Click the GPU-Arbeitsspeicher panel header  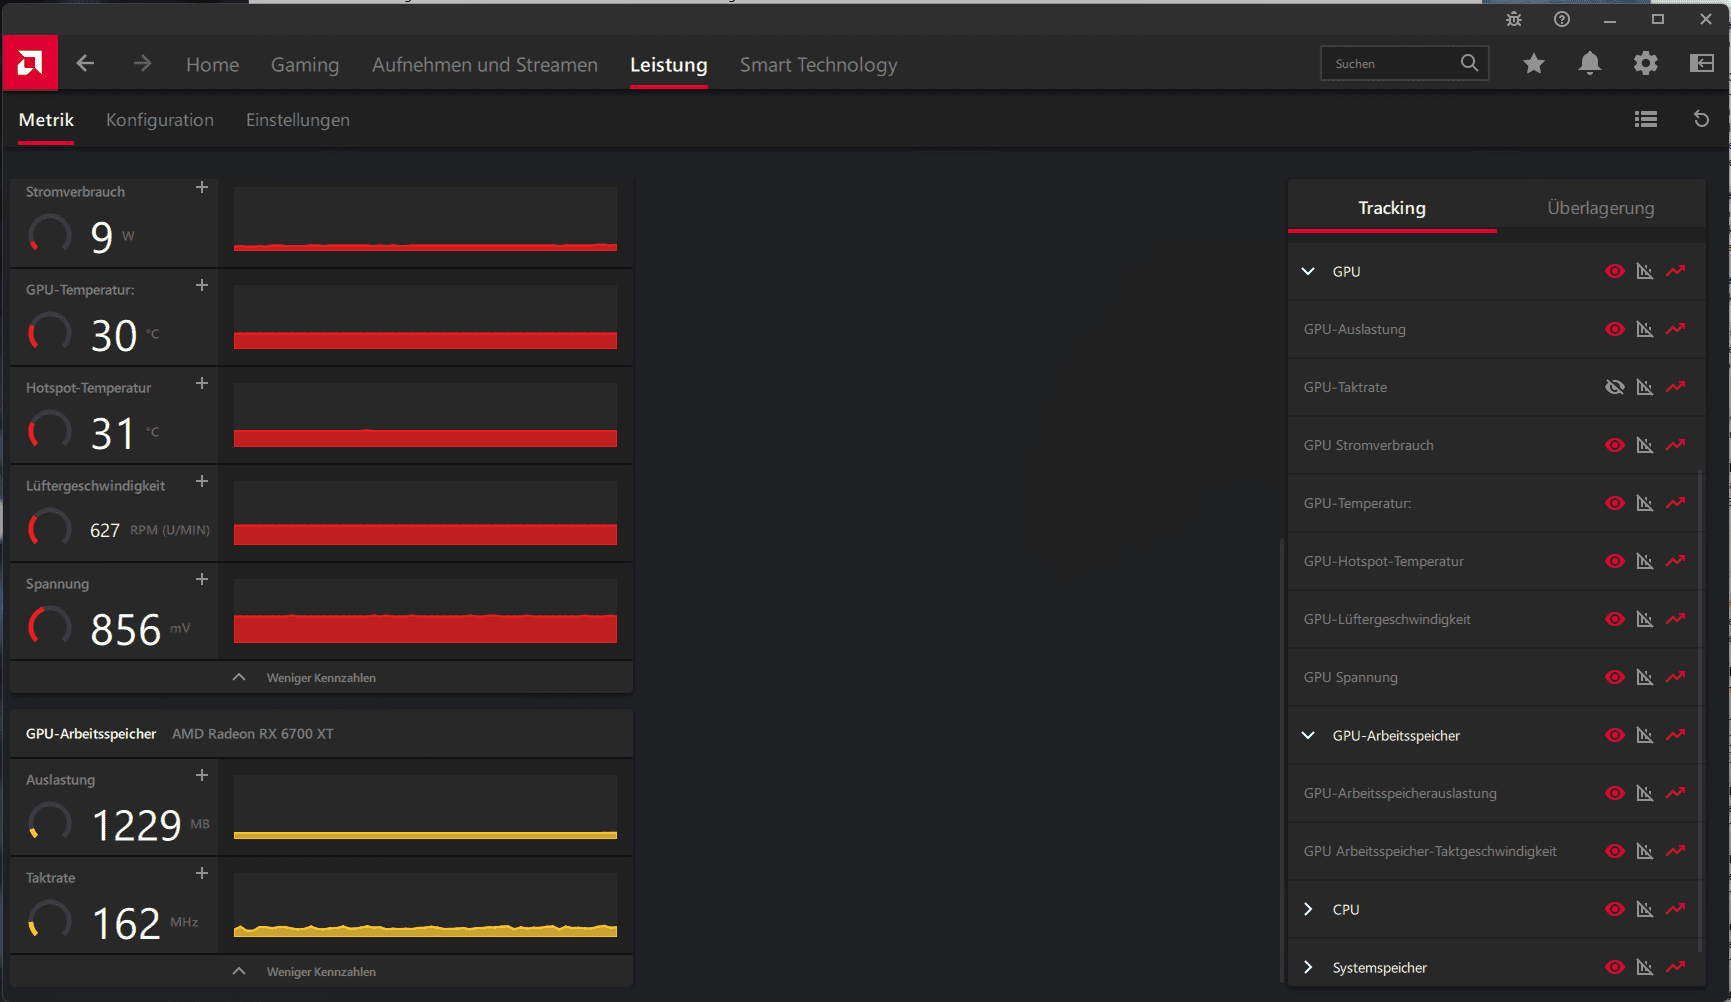point(321,734)
